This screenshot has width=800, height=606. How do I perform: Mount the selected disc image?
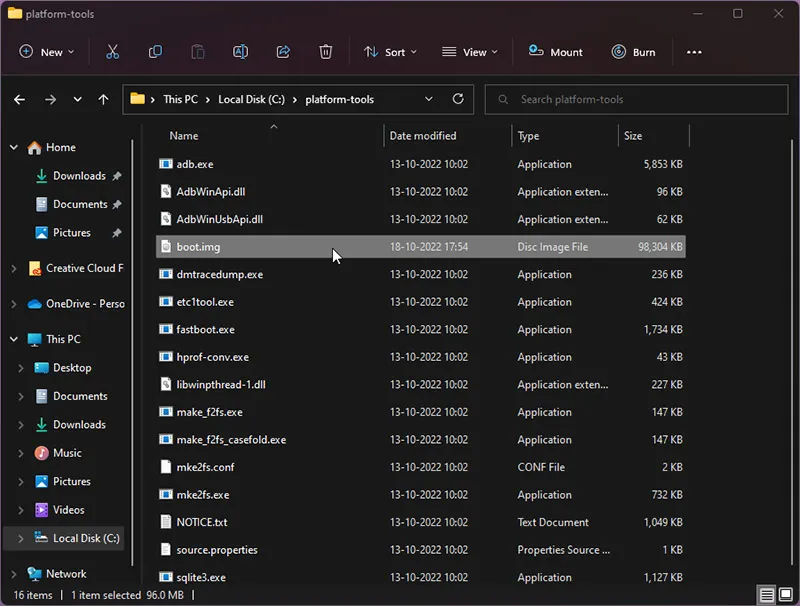[556, 52]
